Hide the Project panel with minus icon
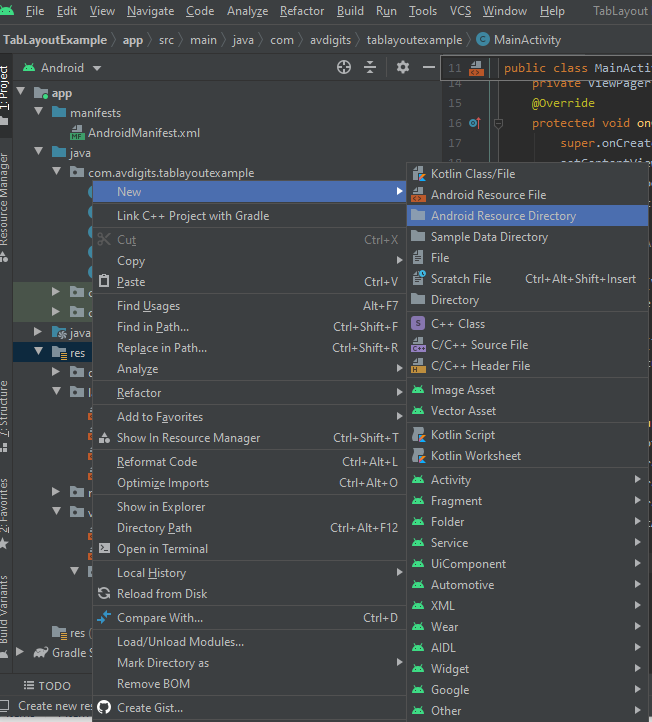 [x=429, y=68]
